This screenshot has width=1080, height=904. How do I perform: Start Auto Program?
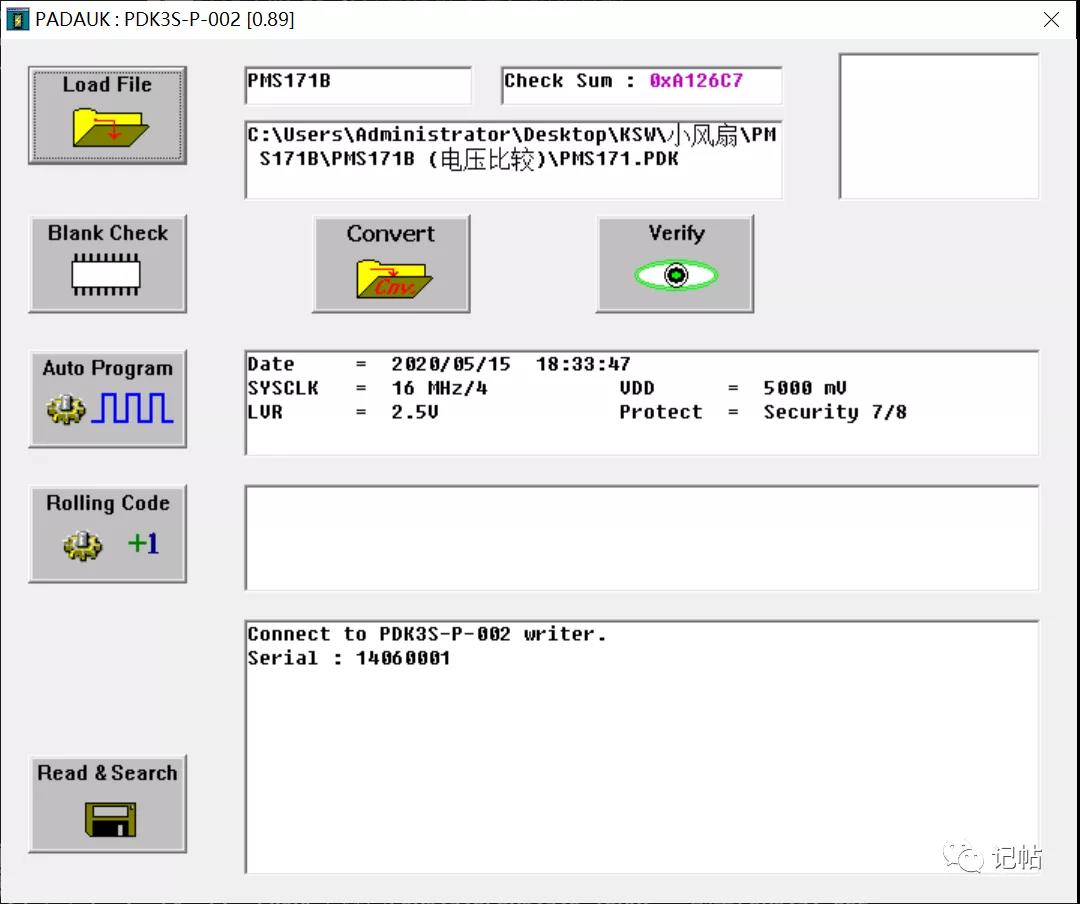tap(107, 398)
